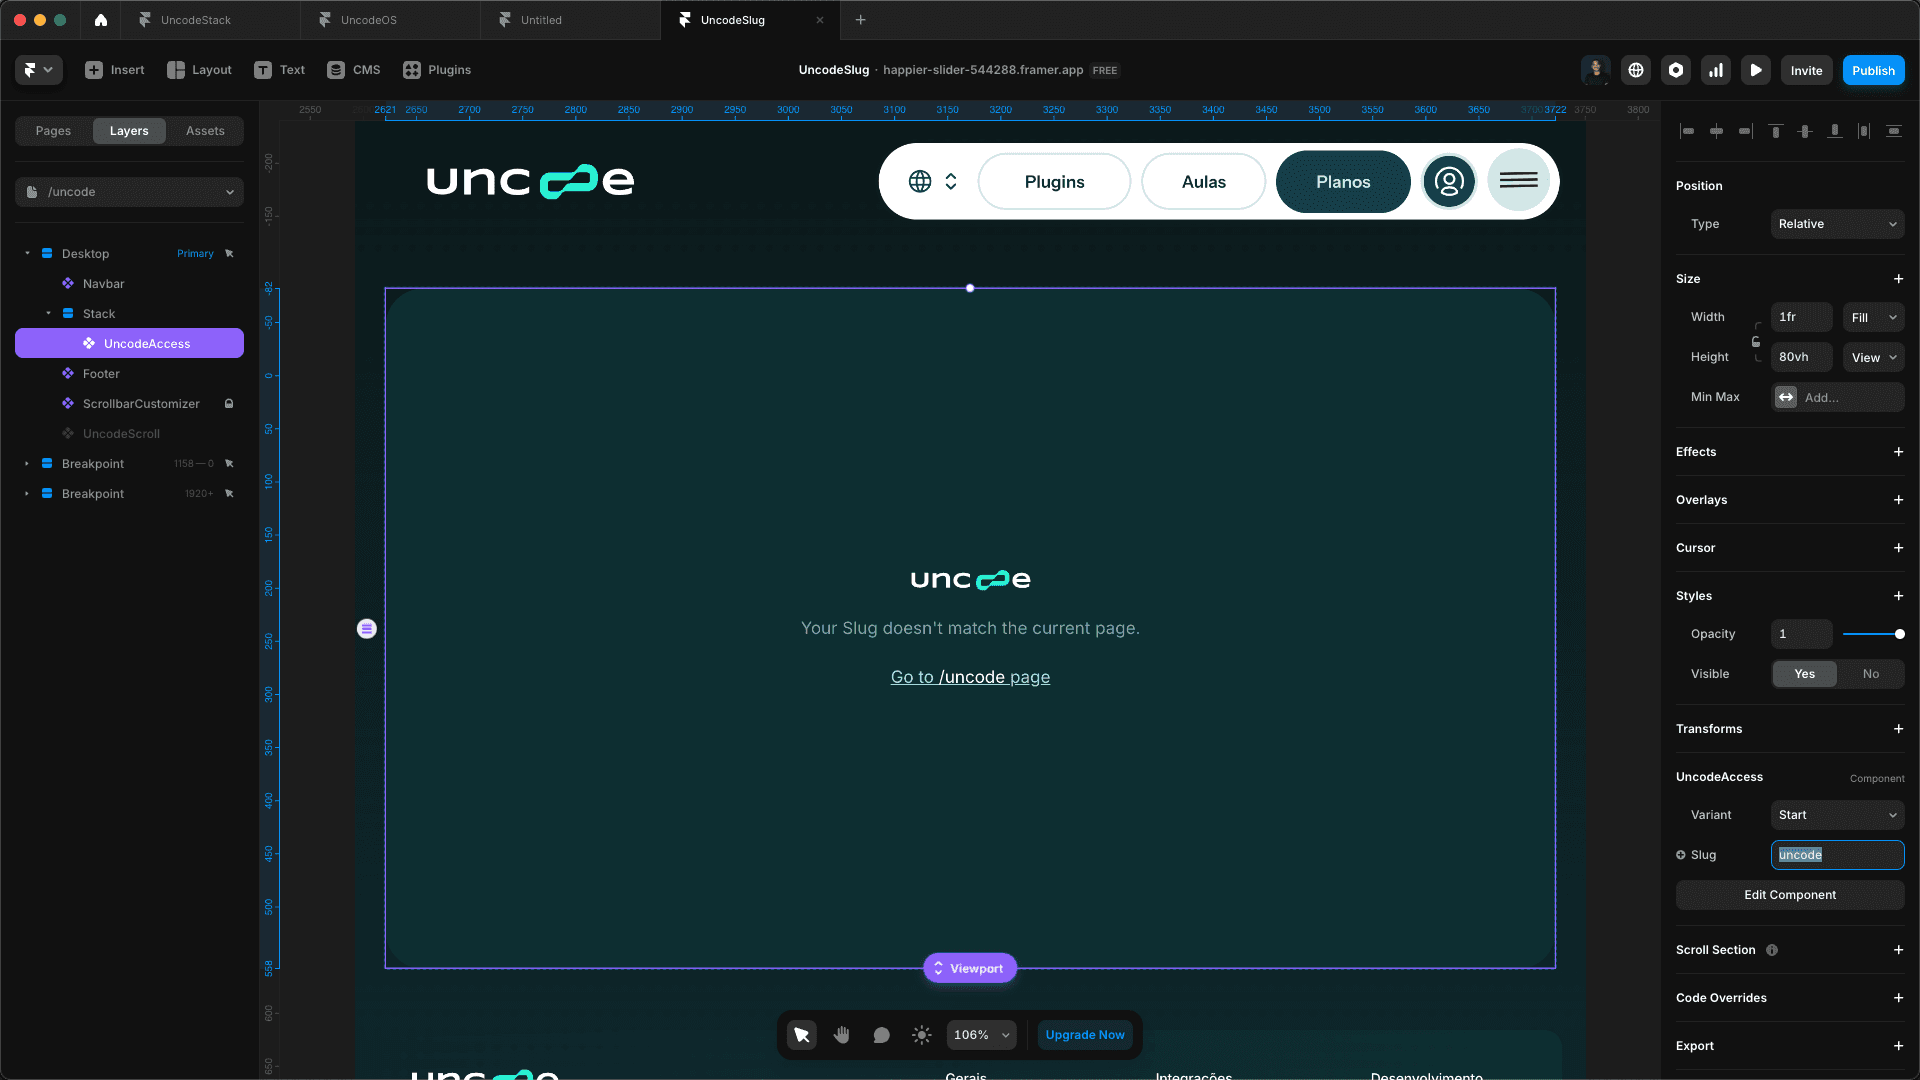The image size is (1920, 1080).
Task: Select the Footer layer
Action: point(129,374)
